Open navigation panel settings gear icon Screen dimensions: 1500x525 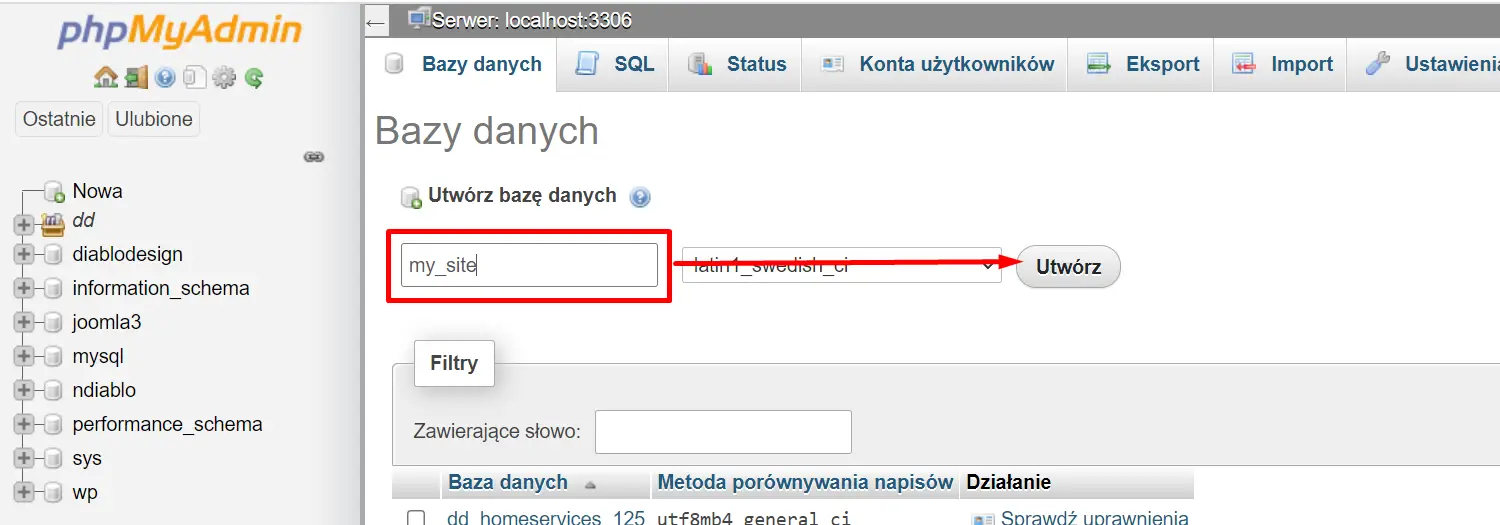pos(224,77)
